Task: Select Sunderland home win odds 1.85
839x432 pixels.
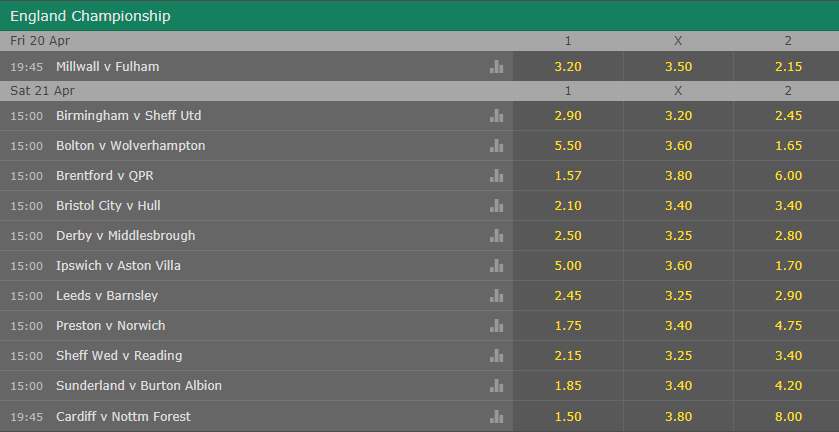Action: pyautogui.click(x=568, y=385)
